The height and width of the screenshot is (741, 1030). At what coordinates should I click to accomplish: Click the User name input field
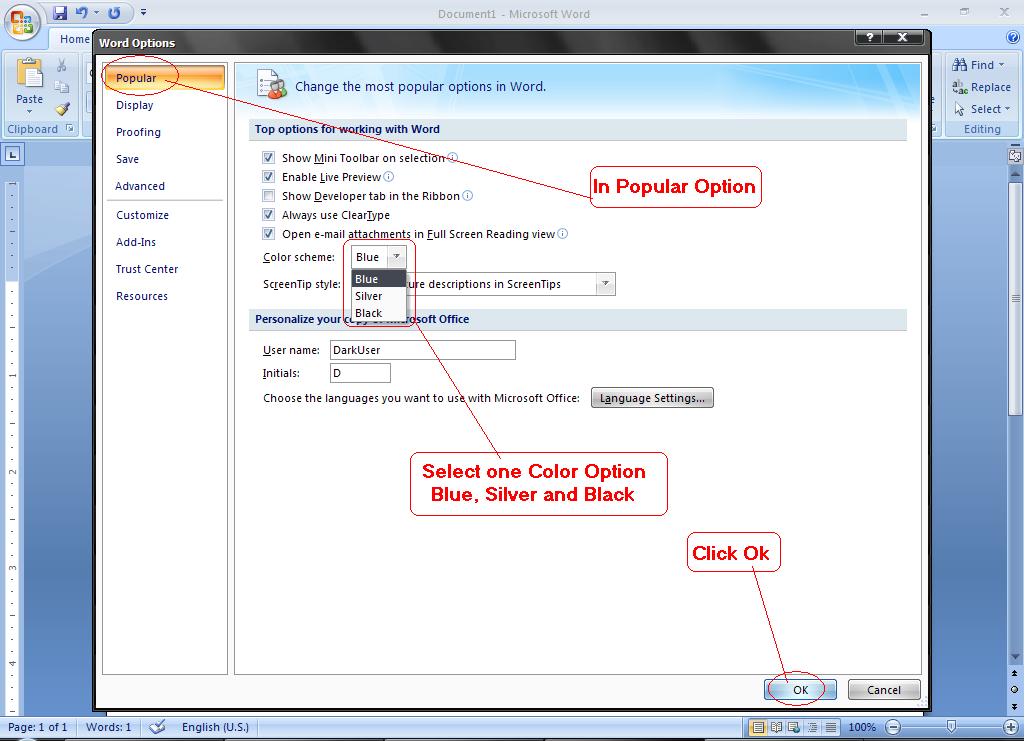(422, 350)
